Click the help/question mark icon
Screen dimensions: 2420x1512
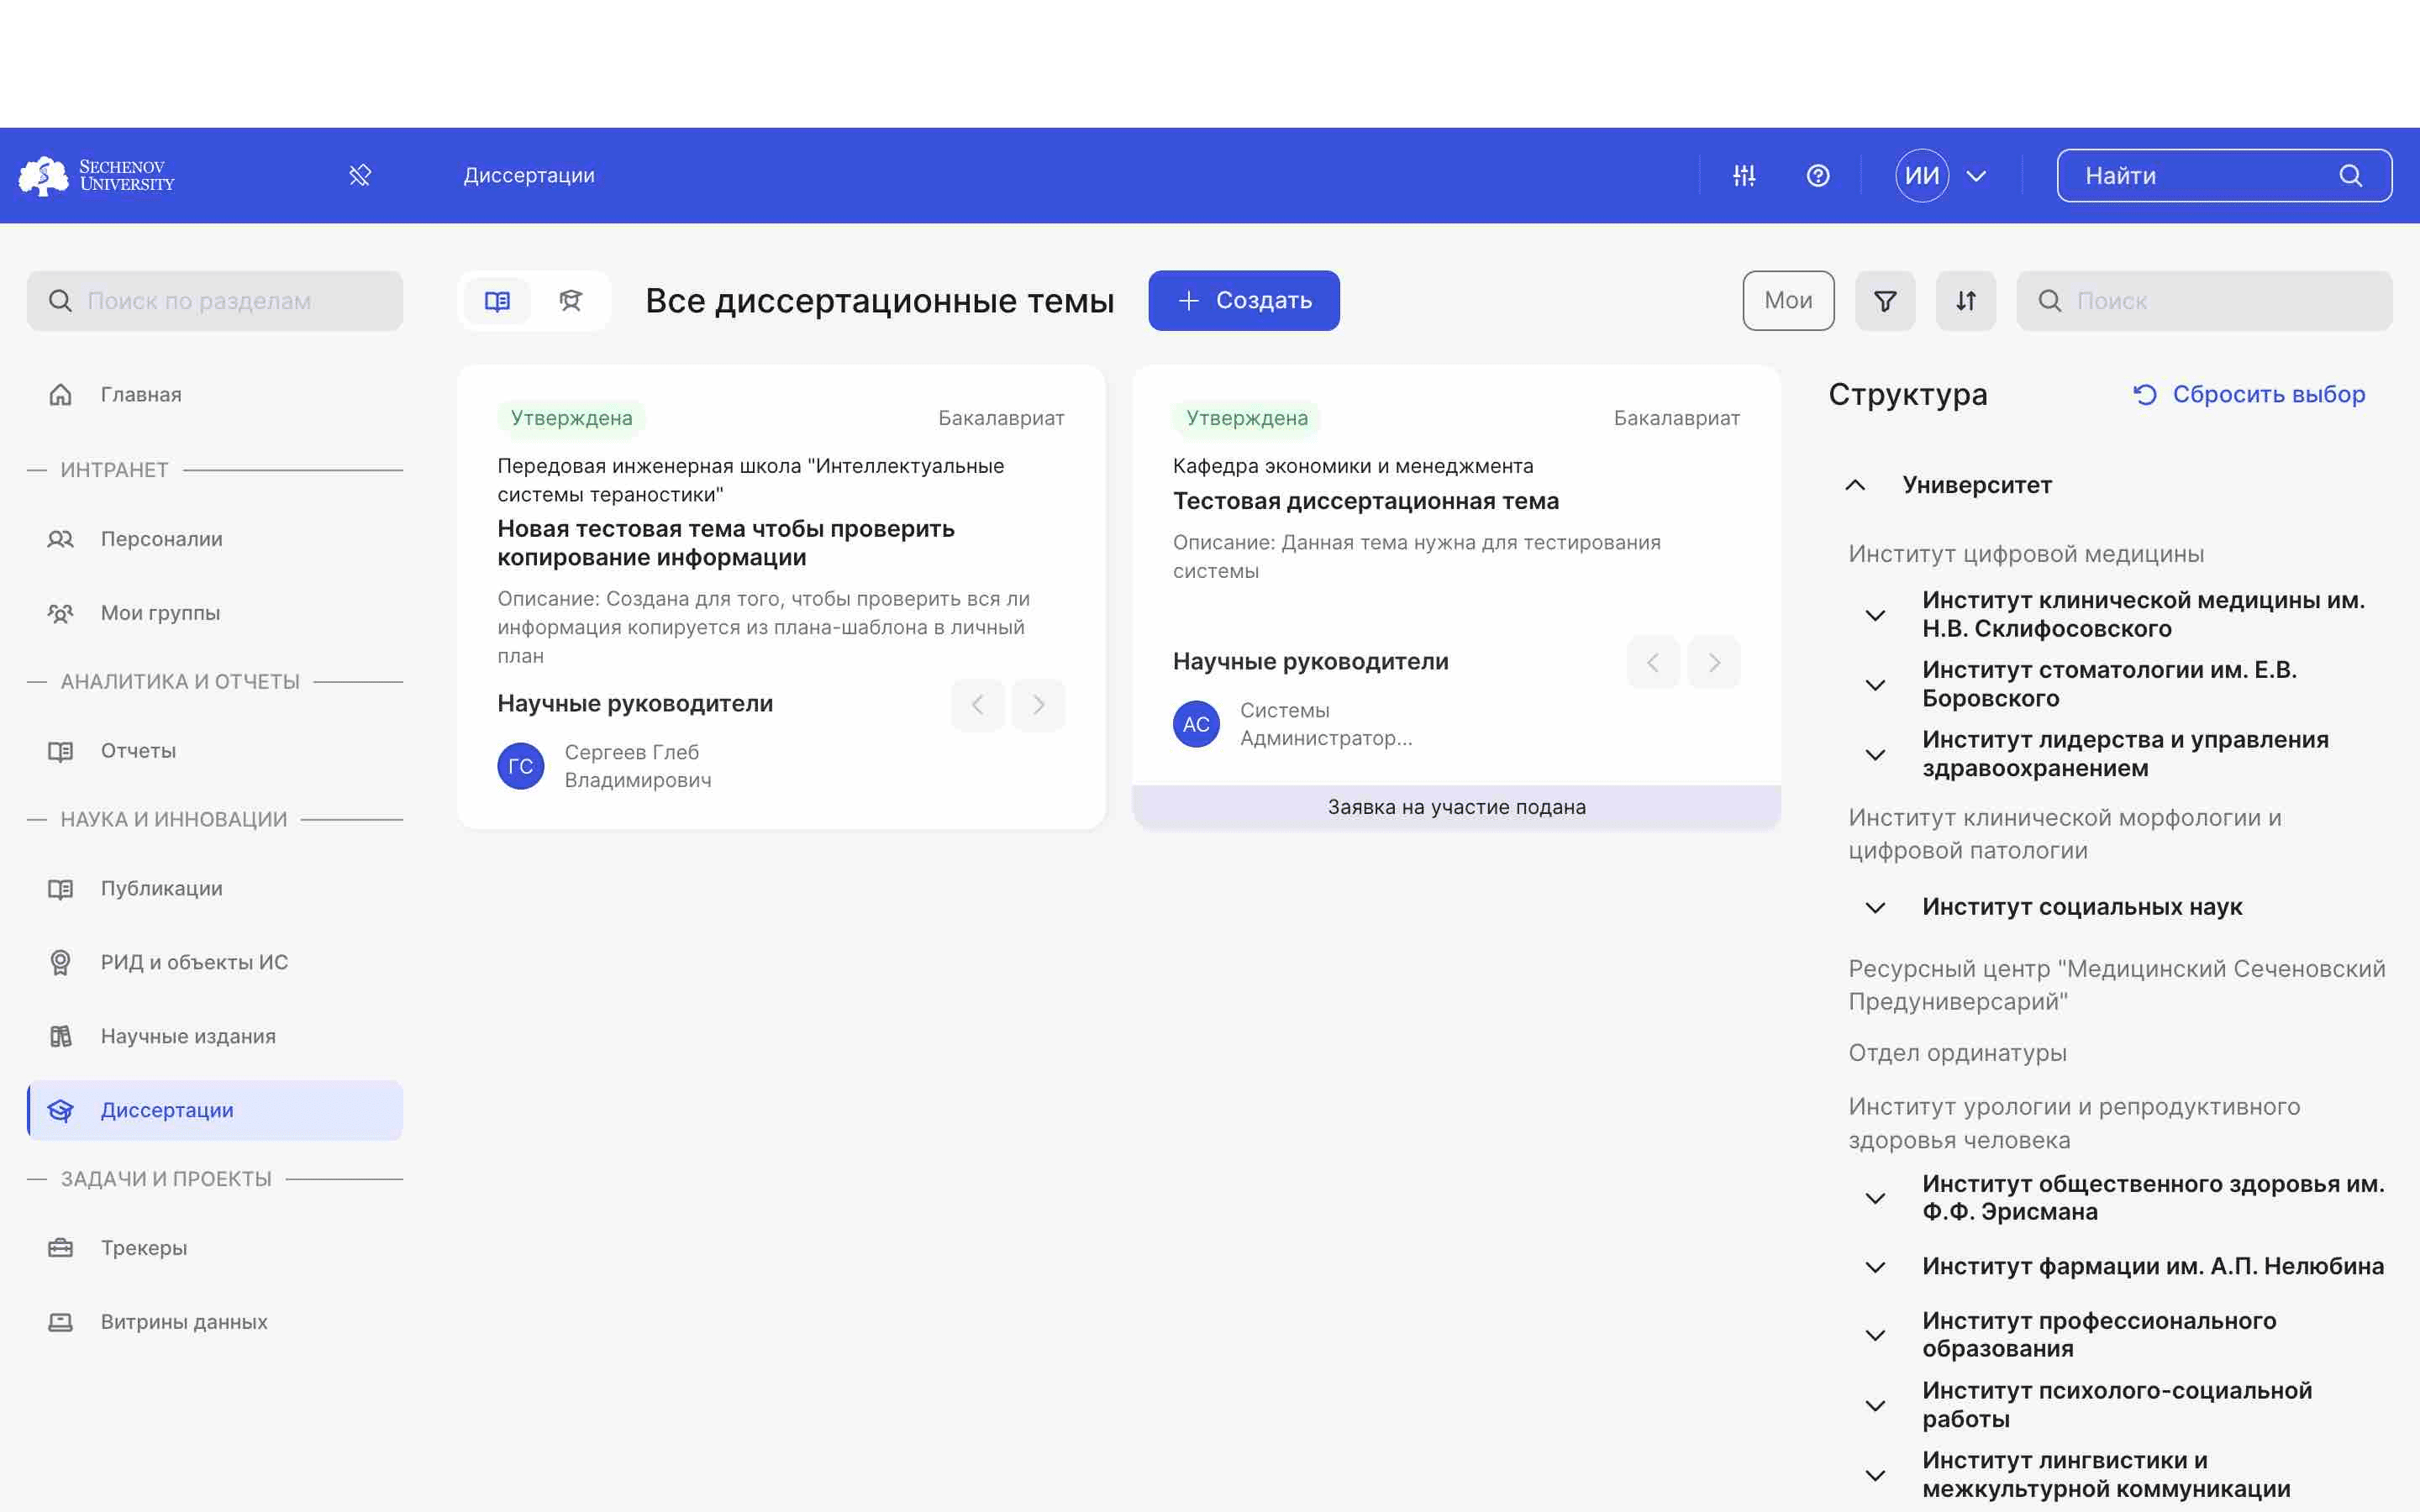coord(1818,174)
